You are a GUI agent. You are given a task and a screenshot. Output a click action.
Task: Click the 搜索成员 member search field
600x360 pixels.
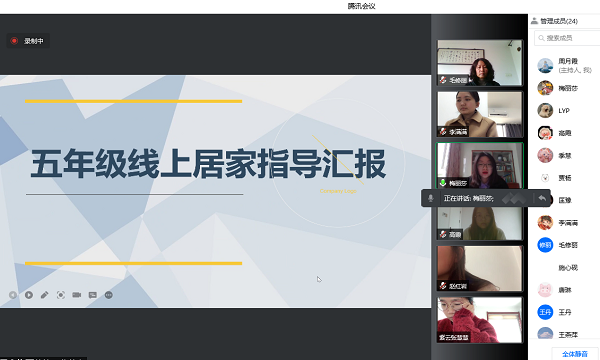[567, 38]
